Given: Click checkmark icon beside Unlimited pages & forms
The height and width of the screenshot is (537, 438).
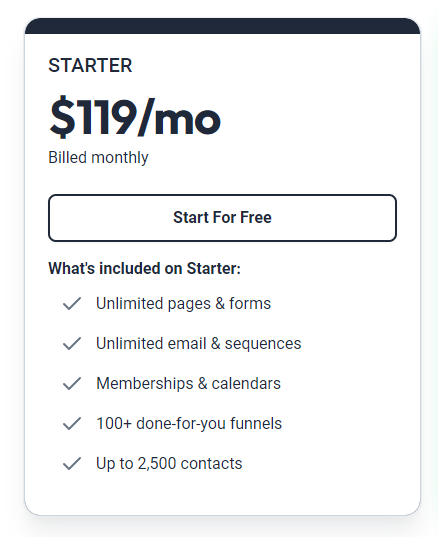Looking at the screenshot, I should pos(72,303).
